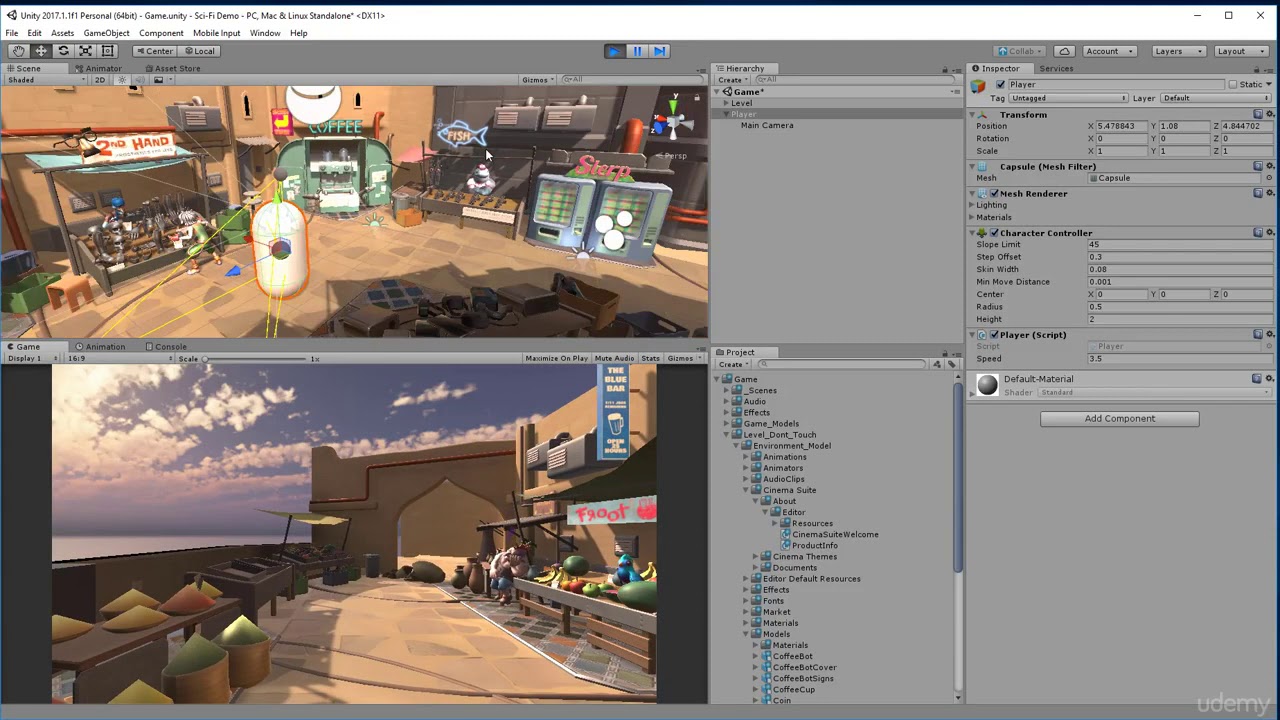Screen dimensions: 1280x720
Task: Expand the Materials foldout in Mesh Renderer
Action: 972,217
